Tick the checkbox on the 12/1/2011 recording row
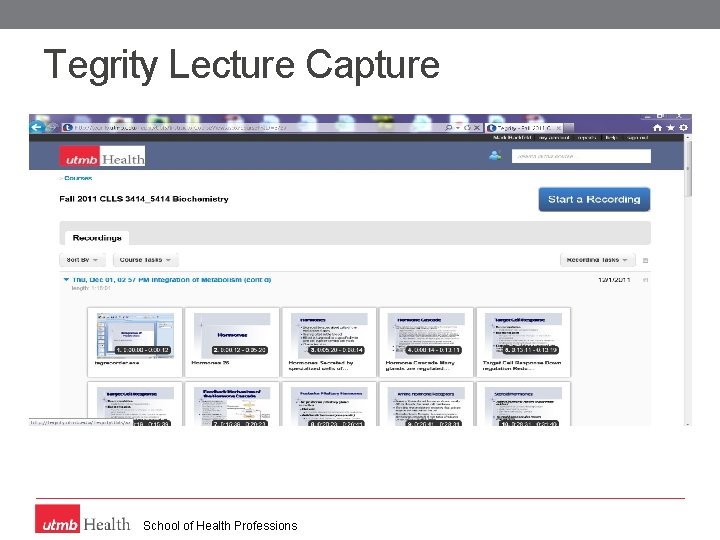 646,280
